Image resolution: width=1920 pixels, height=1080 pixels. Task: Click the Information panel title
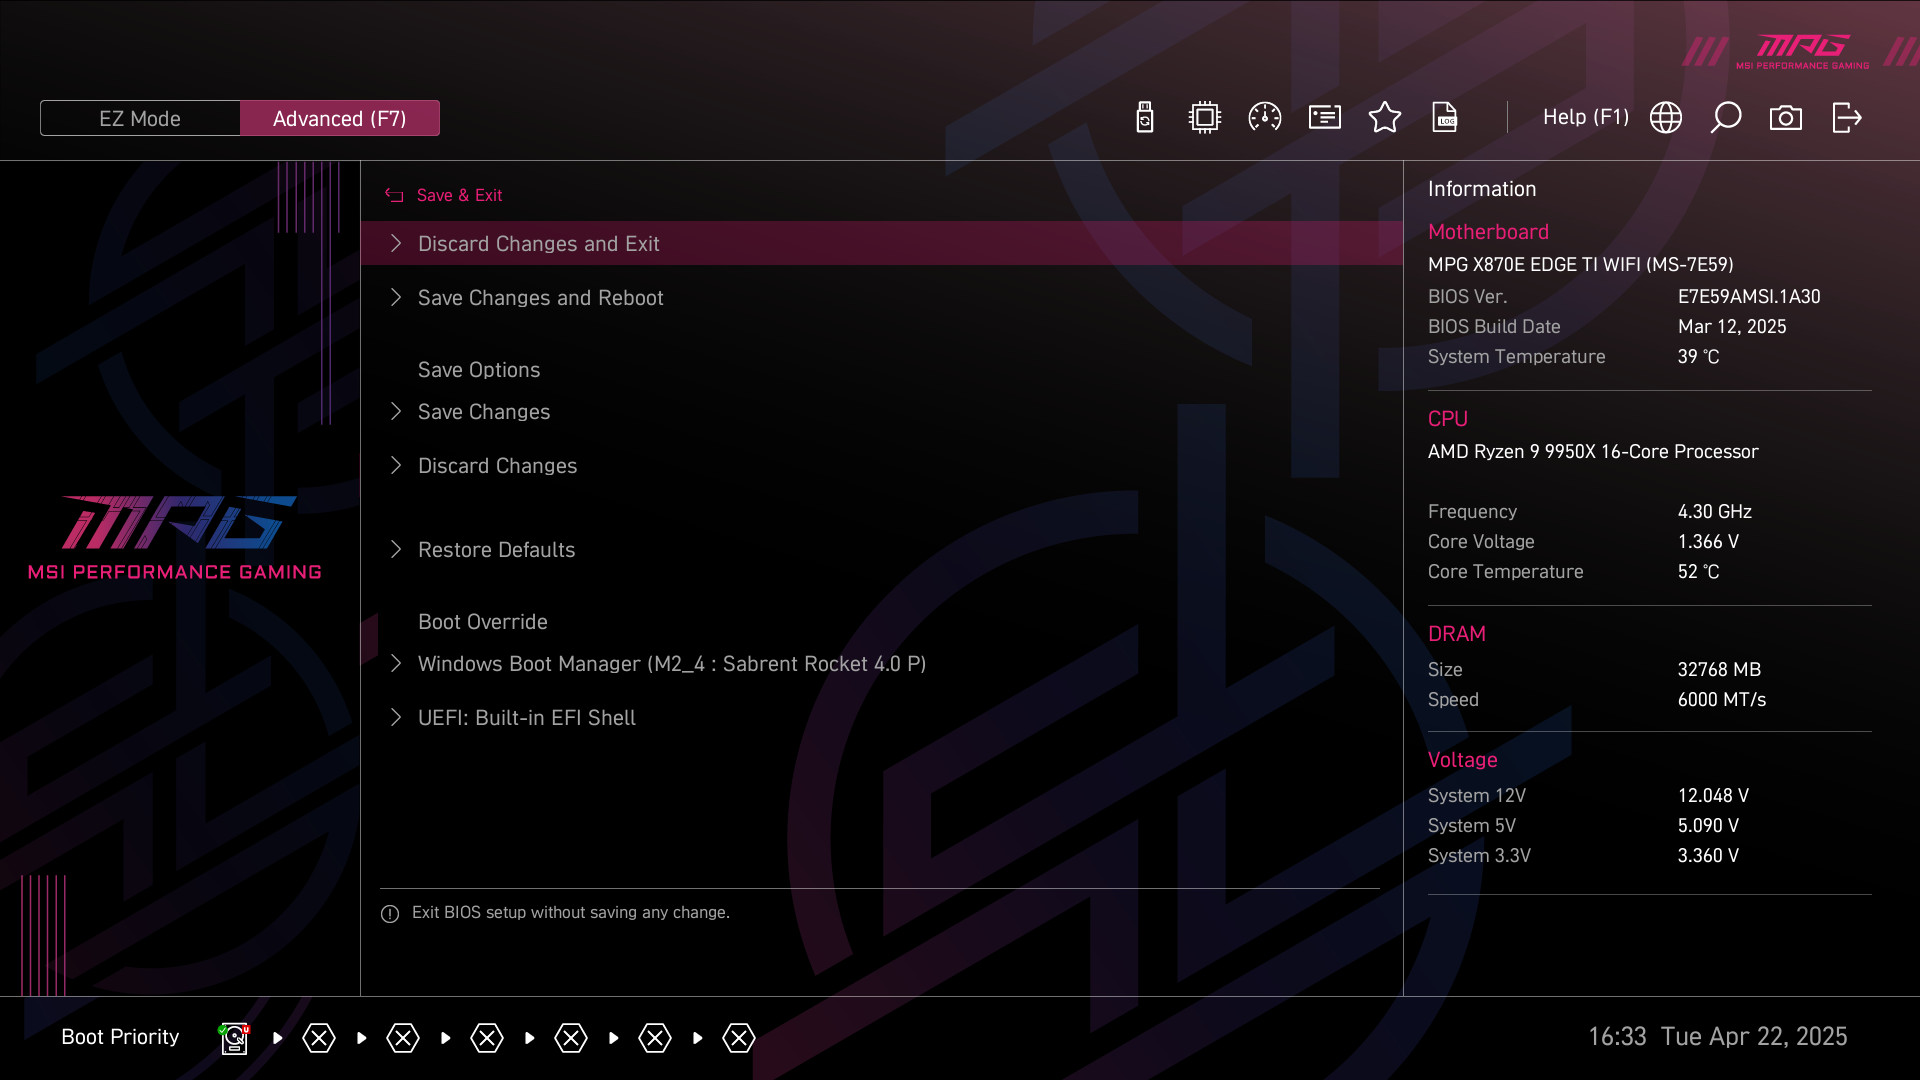pyautogui.click(x=1482, y=189)
